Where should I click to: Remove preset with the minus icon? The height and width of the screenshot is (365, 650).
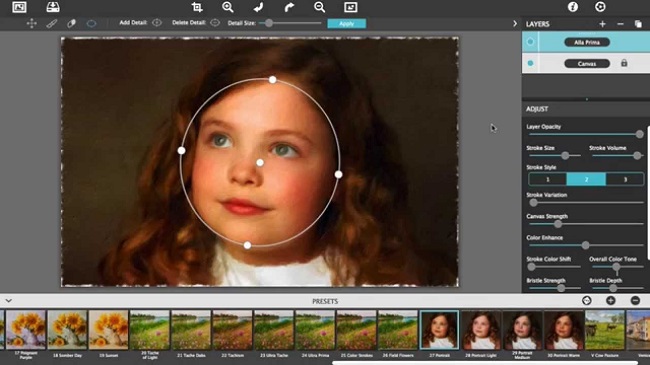[x=635, y=300]
